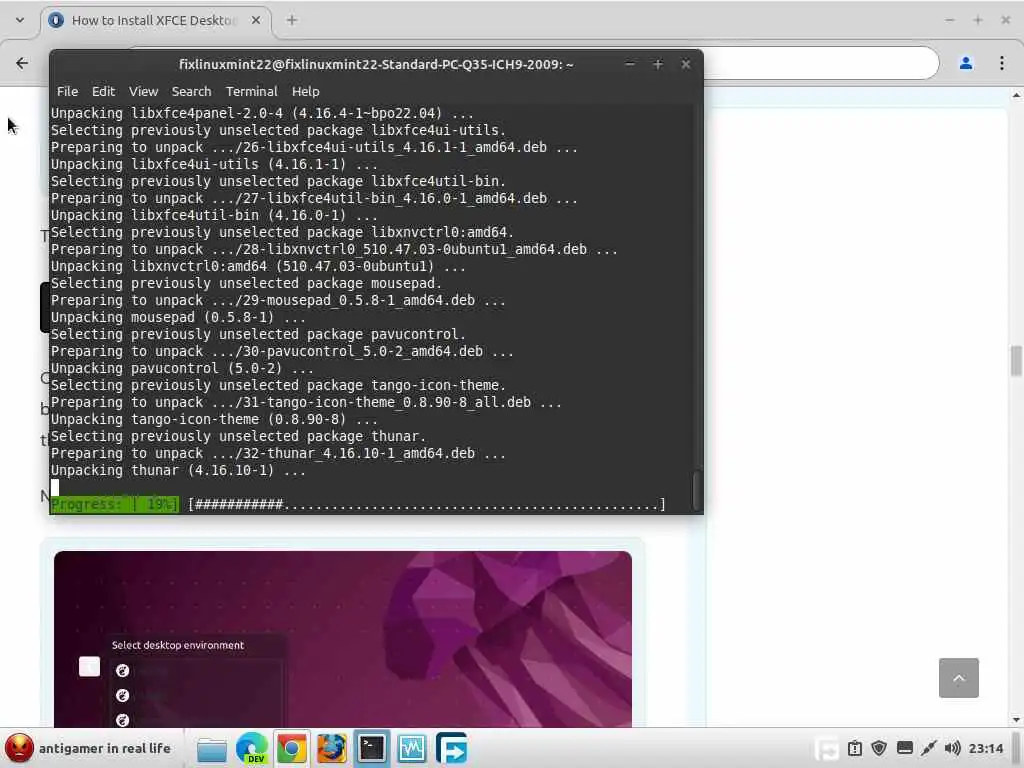Click 'Unpacking tango-icon-theme (0.8.90-8) ...' line
This screenshot has width=1024, height=768.
[214, 419]
